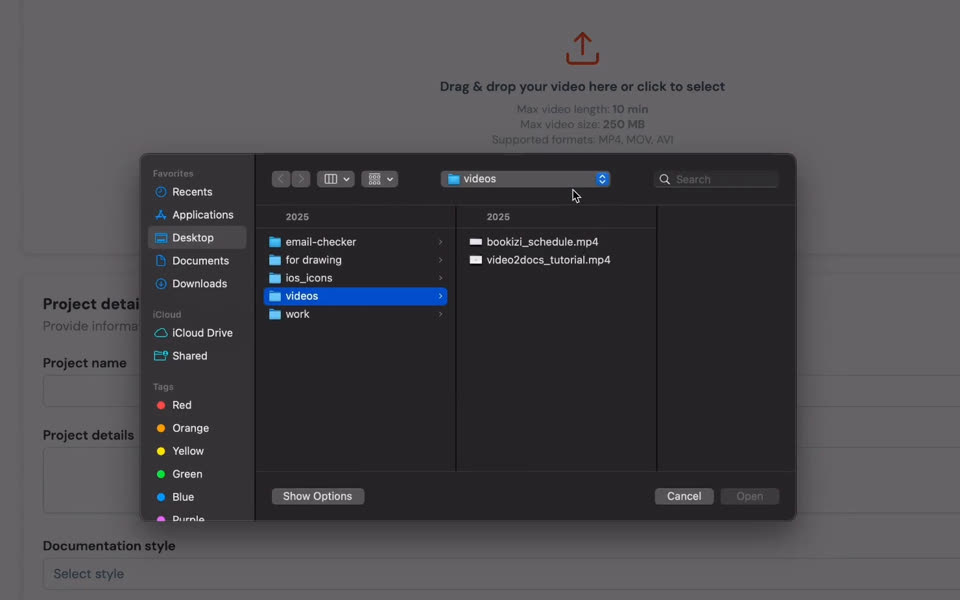Open the videos location popup menu
960x600 pixels.
(525, 179)
